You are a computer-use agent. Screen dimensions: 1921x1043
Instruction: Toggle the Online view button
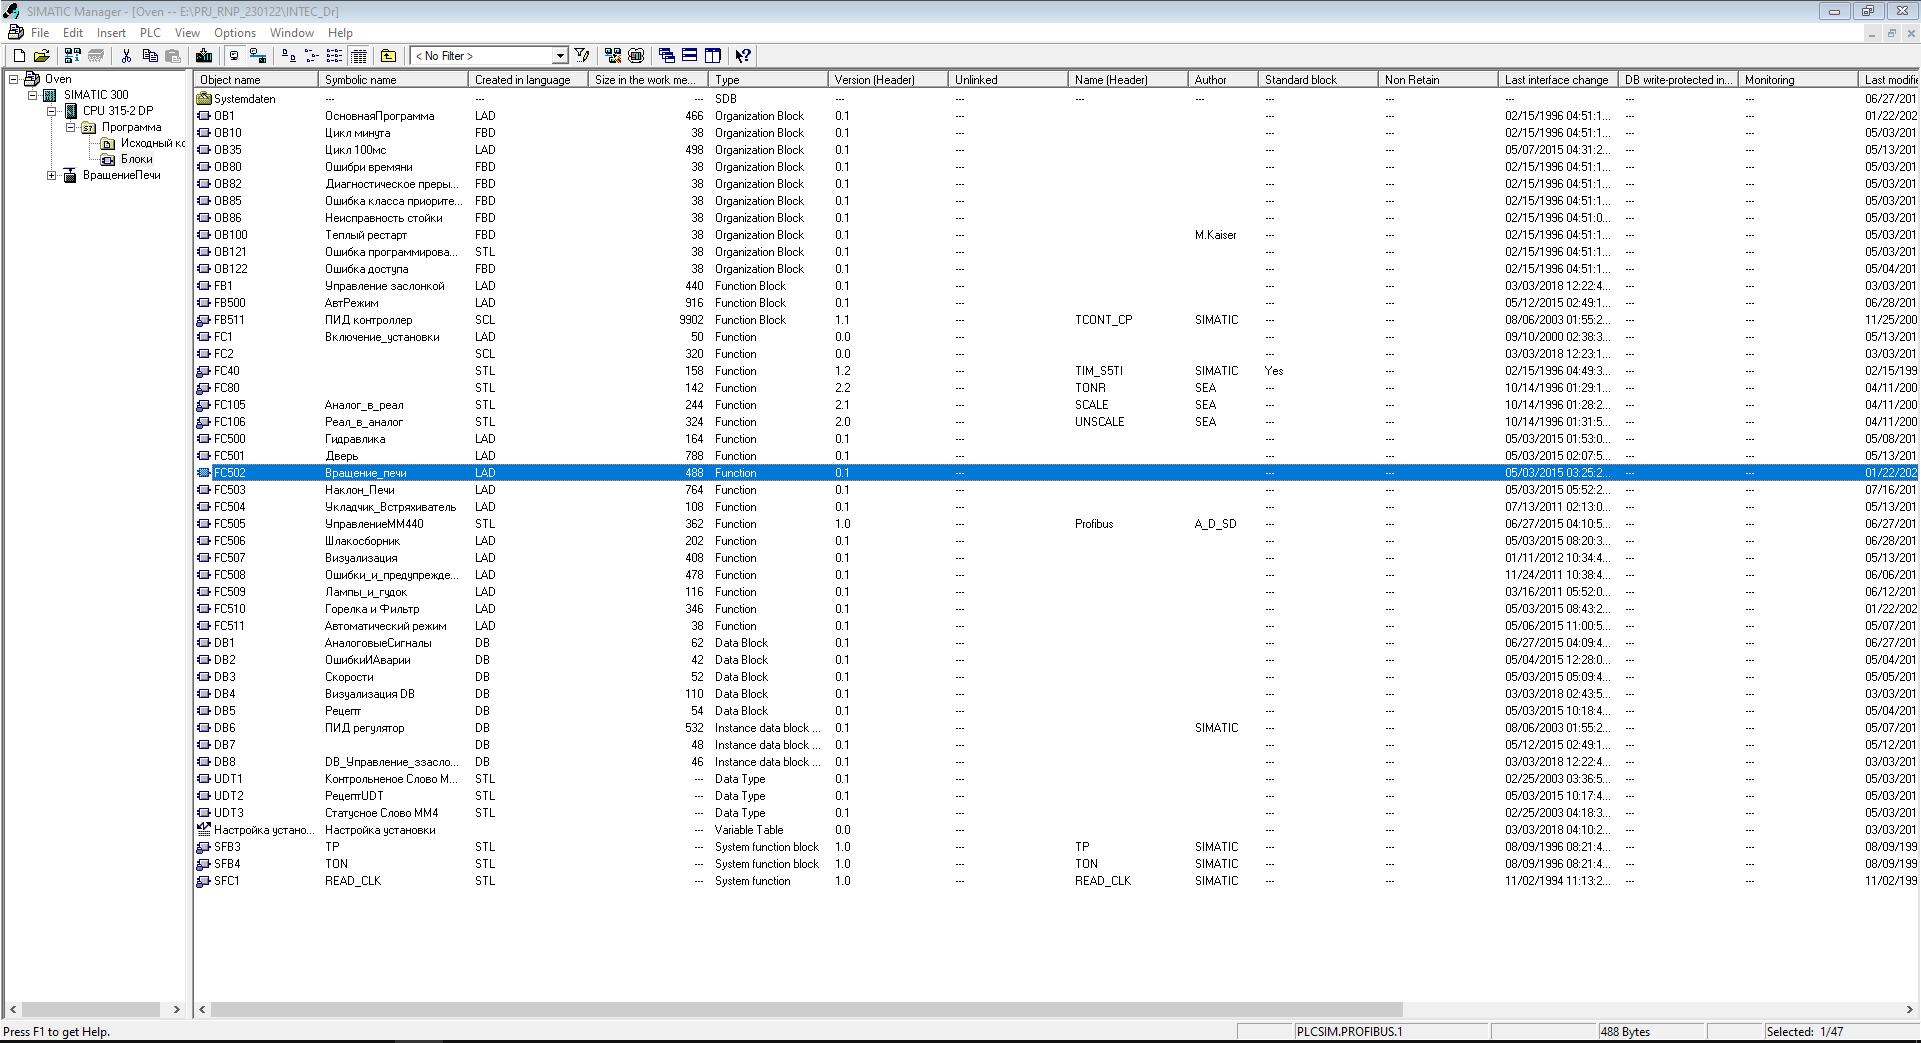coord(258,56)
